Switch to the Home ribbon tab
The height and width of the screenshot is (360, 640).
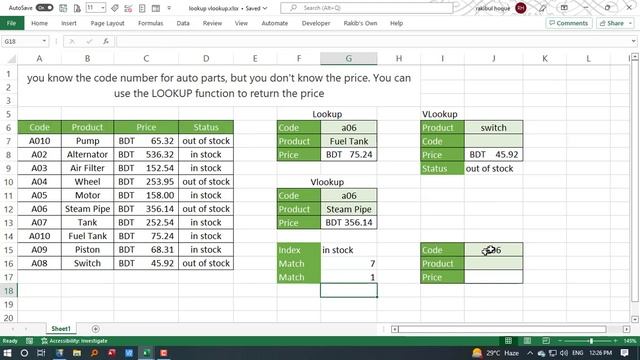[x=40, y=23]
